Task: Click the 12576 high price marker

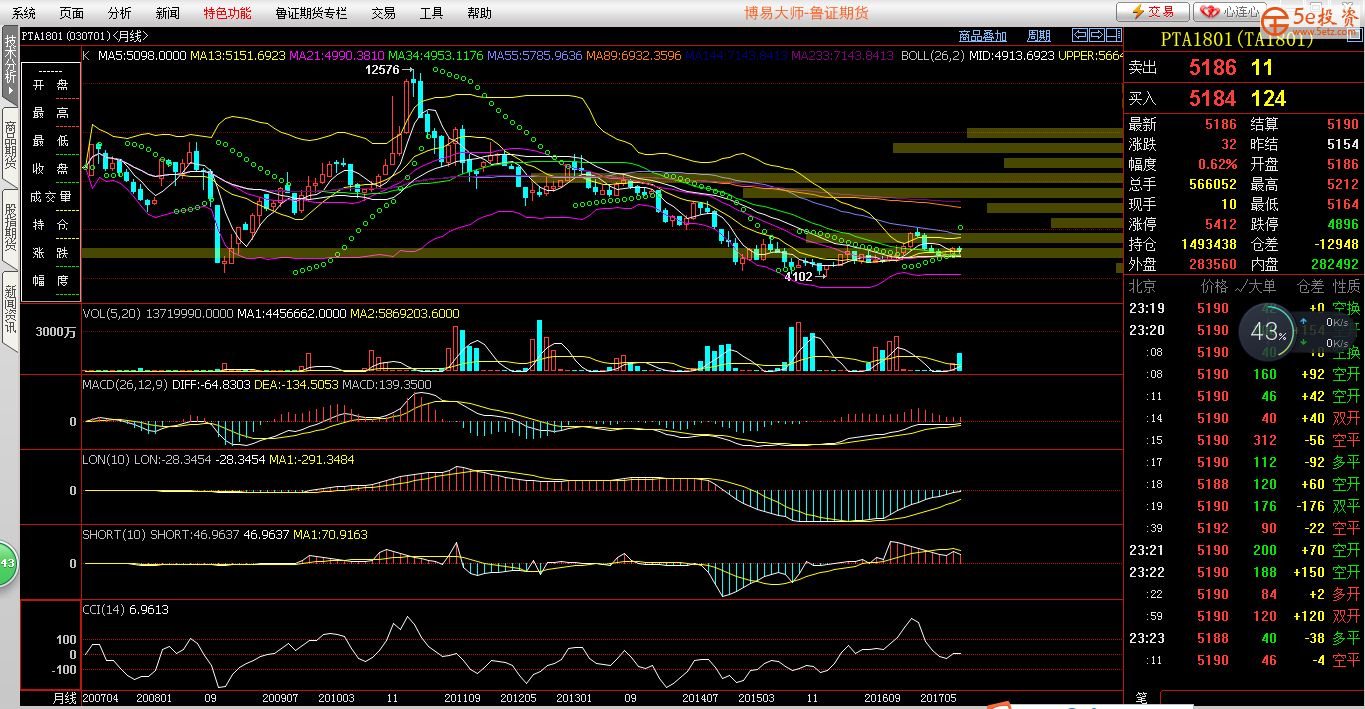Action: [x=383, y=70]
